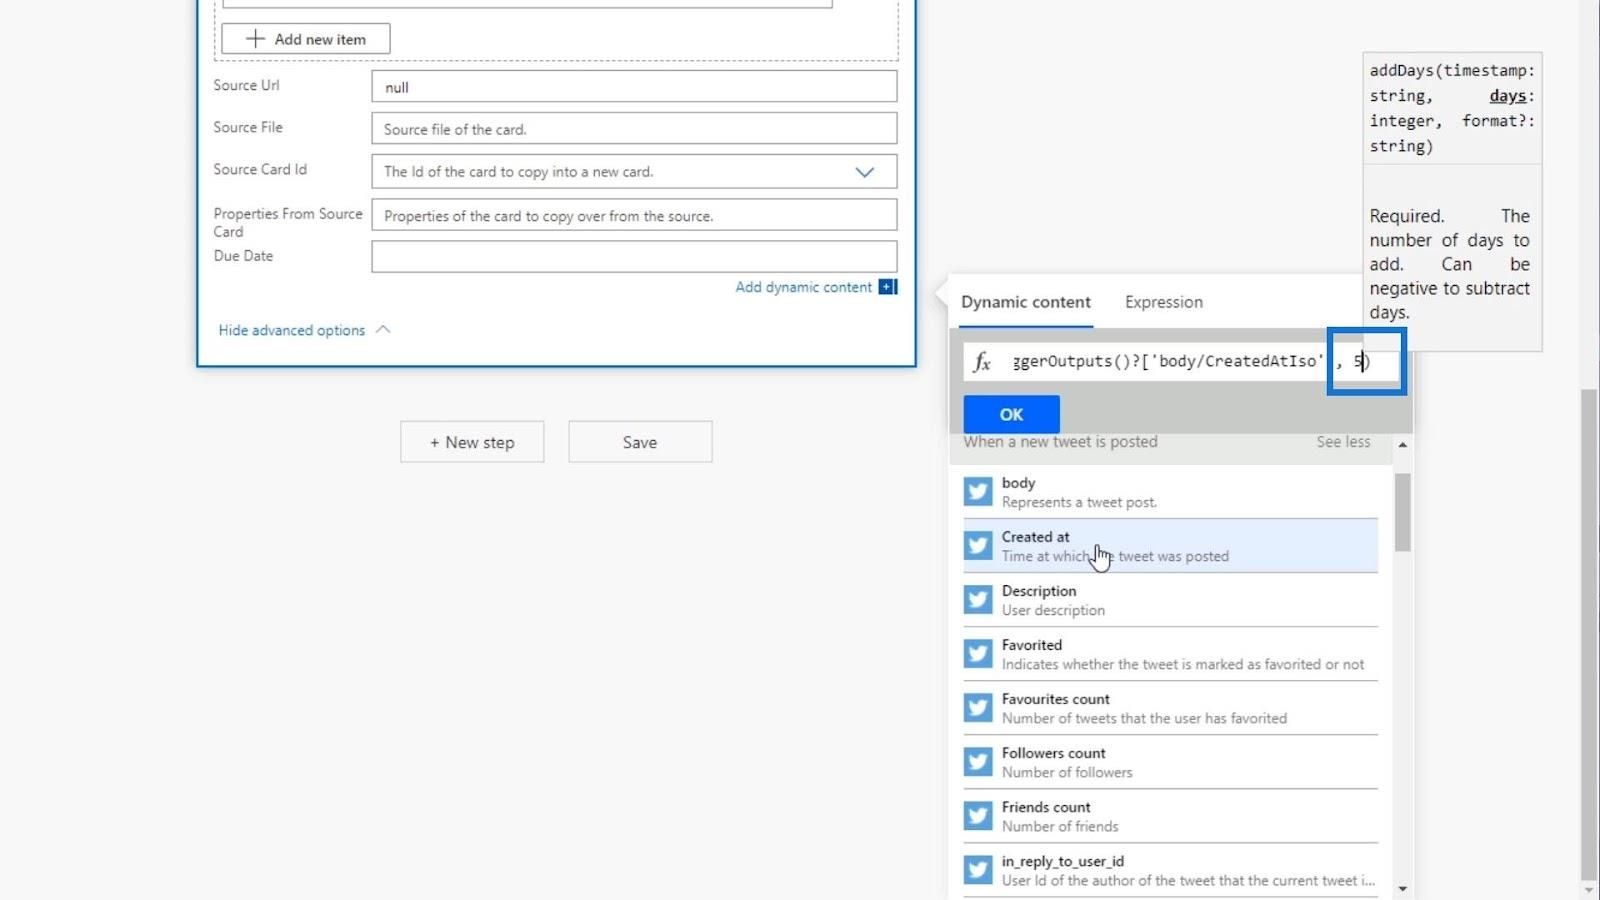The width and height of the screenshot is (1600, 900).
Task: Click the plus icon in Add new item
Action: click(x=256, y=39)
